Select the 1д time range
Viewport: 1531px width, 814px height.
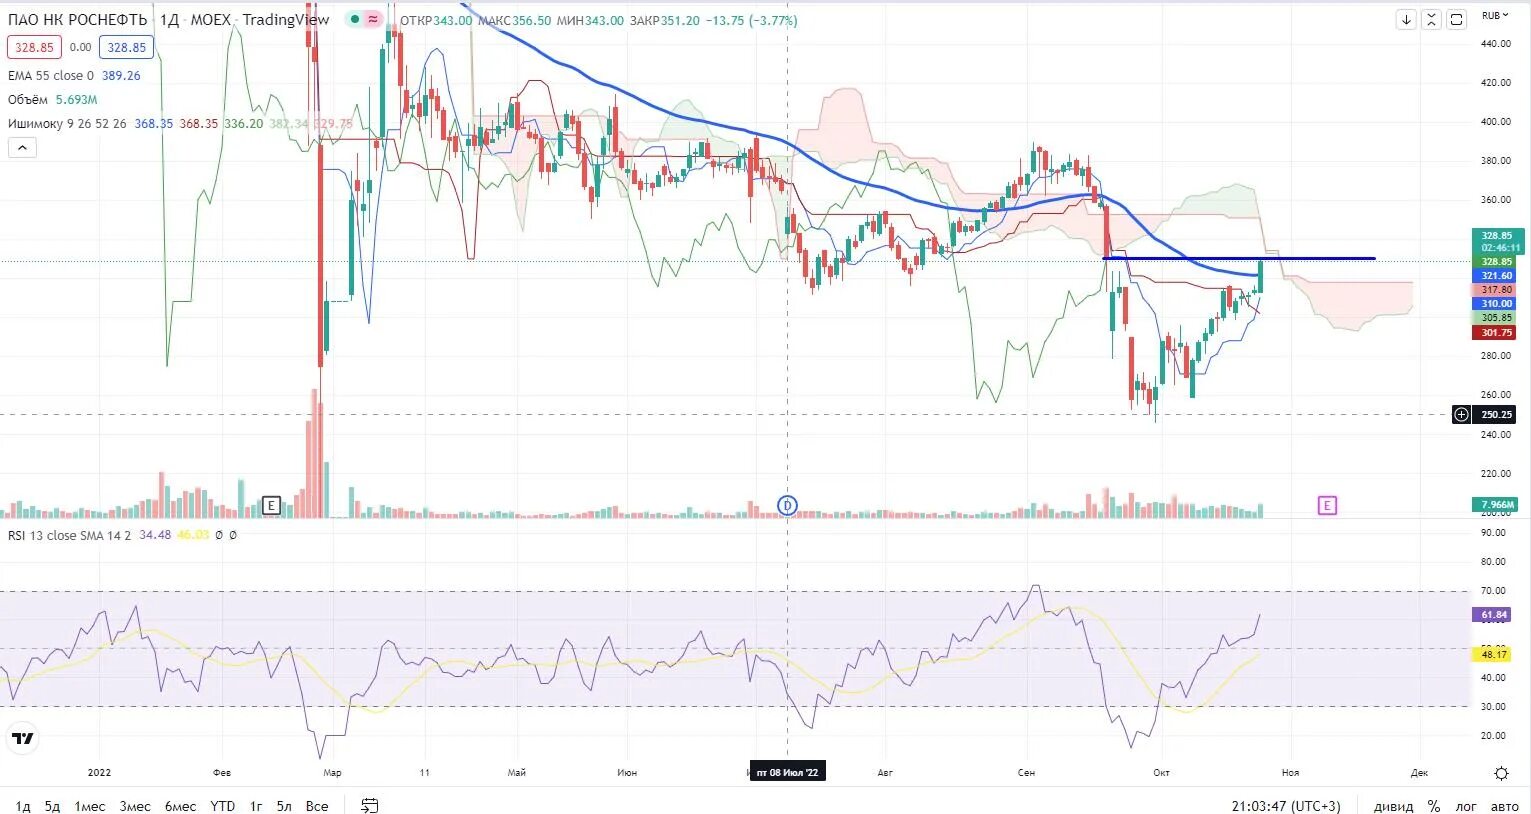(x=23, y=806)
